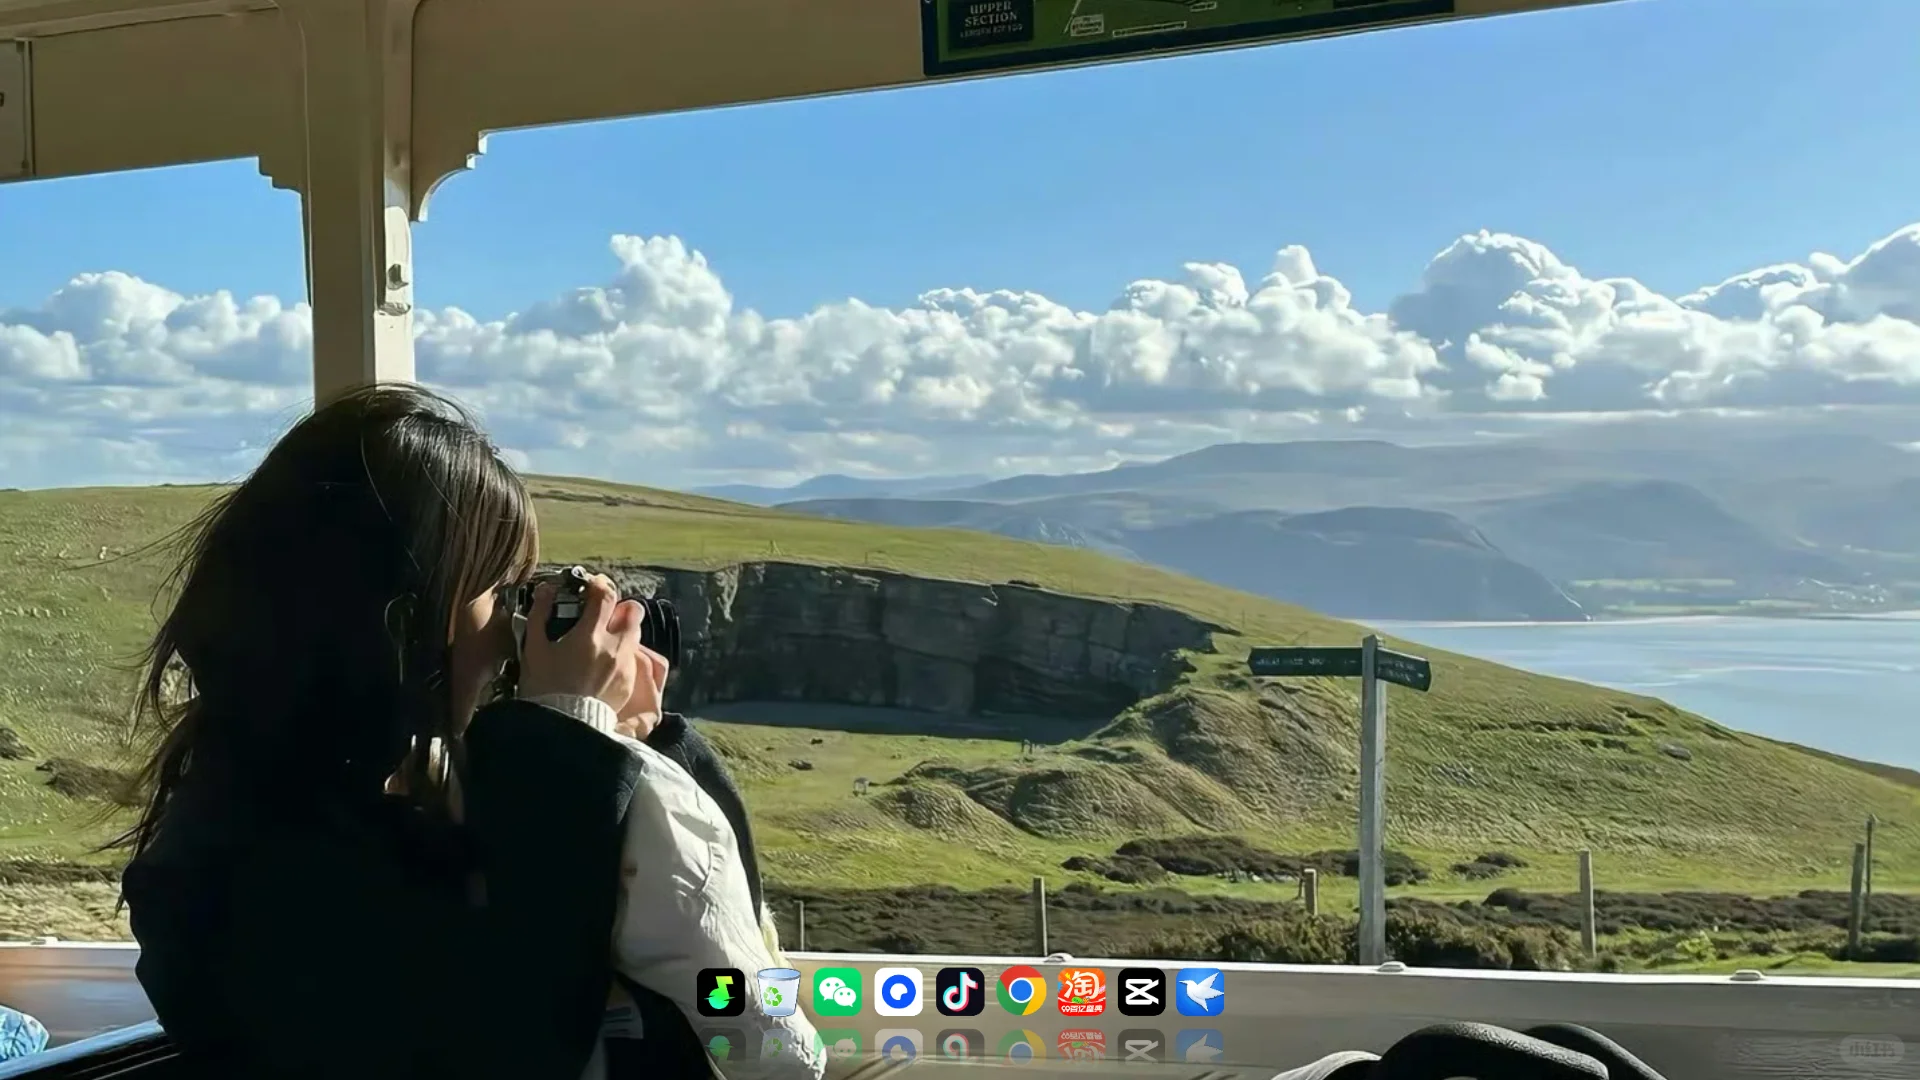
Task: Open the blue circle Quark browser icon
Action: pos(898,992)
